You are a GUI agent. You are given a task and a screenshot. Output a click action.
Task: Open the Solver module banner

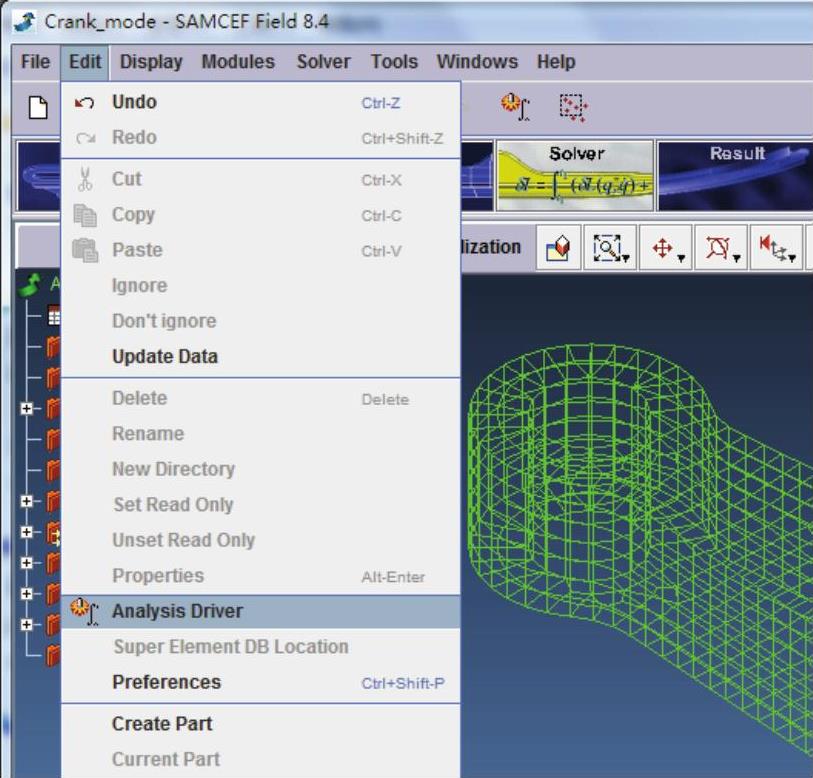pos(576,175)
